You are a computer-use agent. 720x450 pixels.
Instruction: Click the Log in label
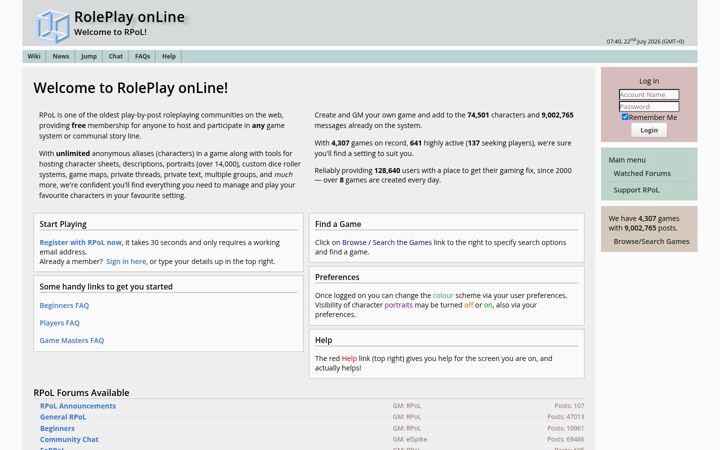[x=649, y=81]
